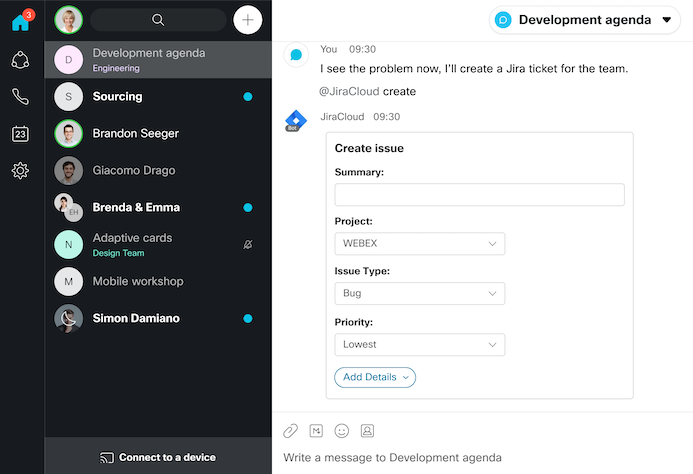This screenshot has height=474, width=693.
Task: Click the Create issue card title
Action: coord(369,148)
